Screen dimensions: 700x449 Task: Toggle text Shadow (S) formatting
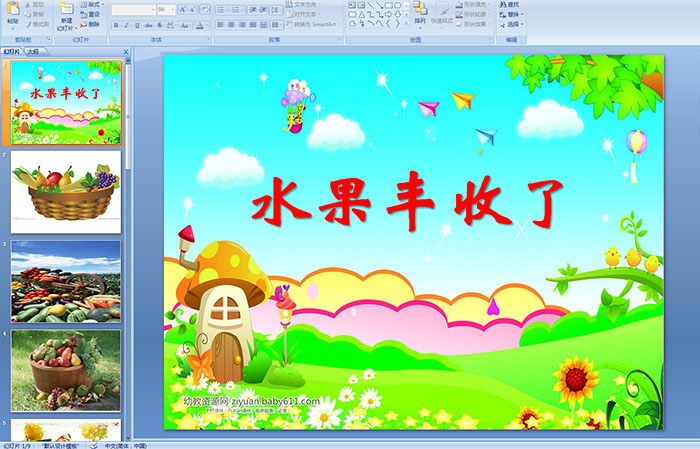click(159, 25)
